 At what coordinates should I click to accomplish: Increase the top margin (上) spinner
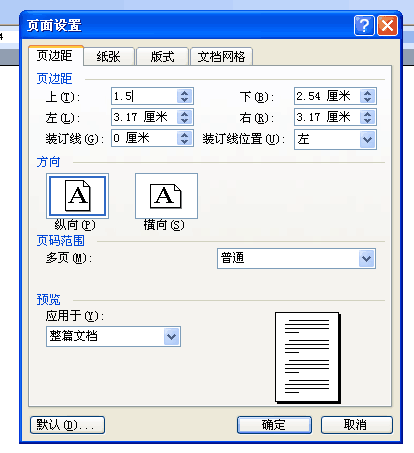click(185, 93)
